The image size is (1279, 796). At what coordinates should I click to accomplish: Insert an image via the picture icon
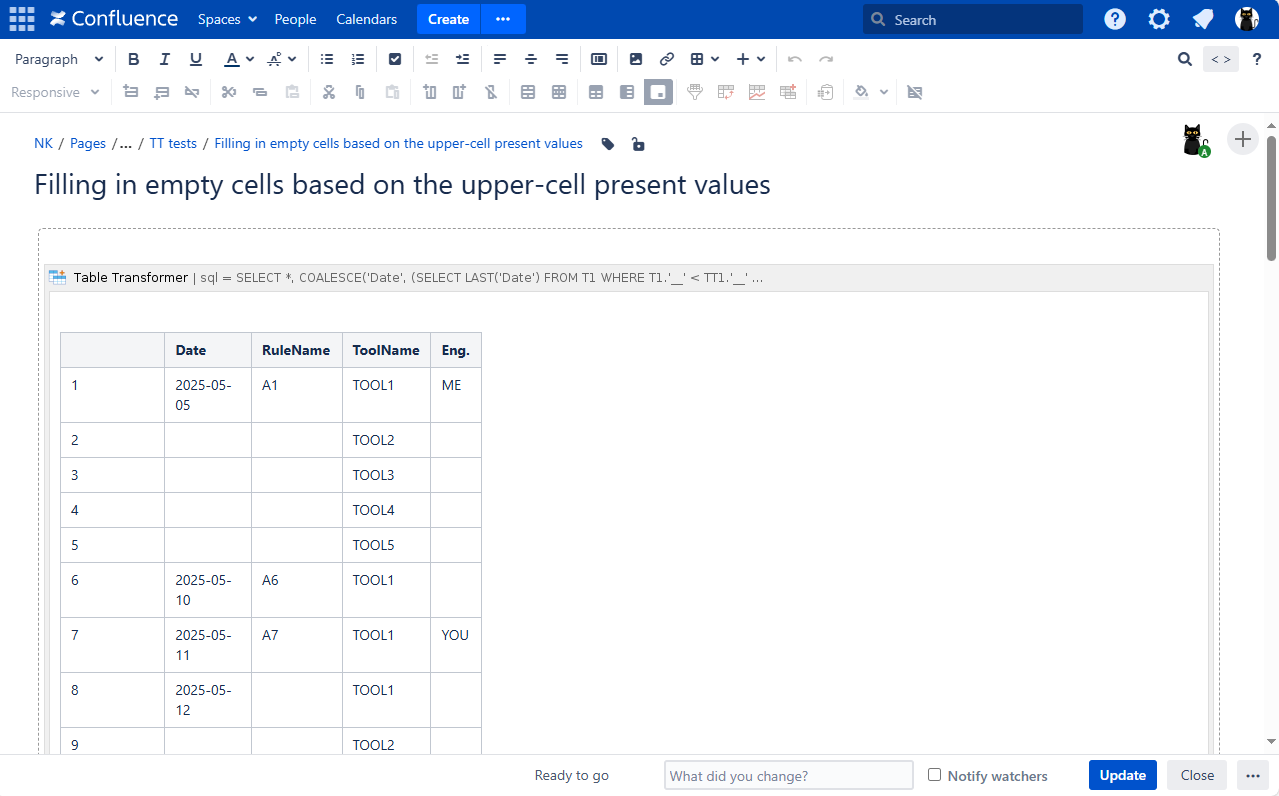[x=636, y=60]
